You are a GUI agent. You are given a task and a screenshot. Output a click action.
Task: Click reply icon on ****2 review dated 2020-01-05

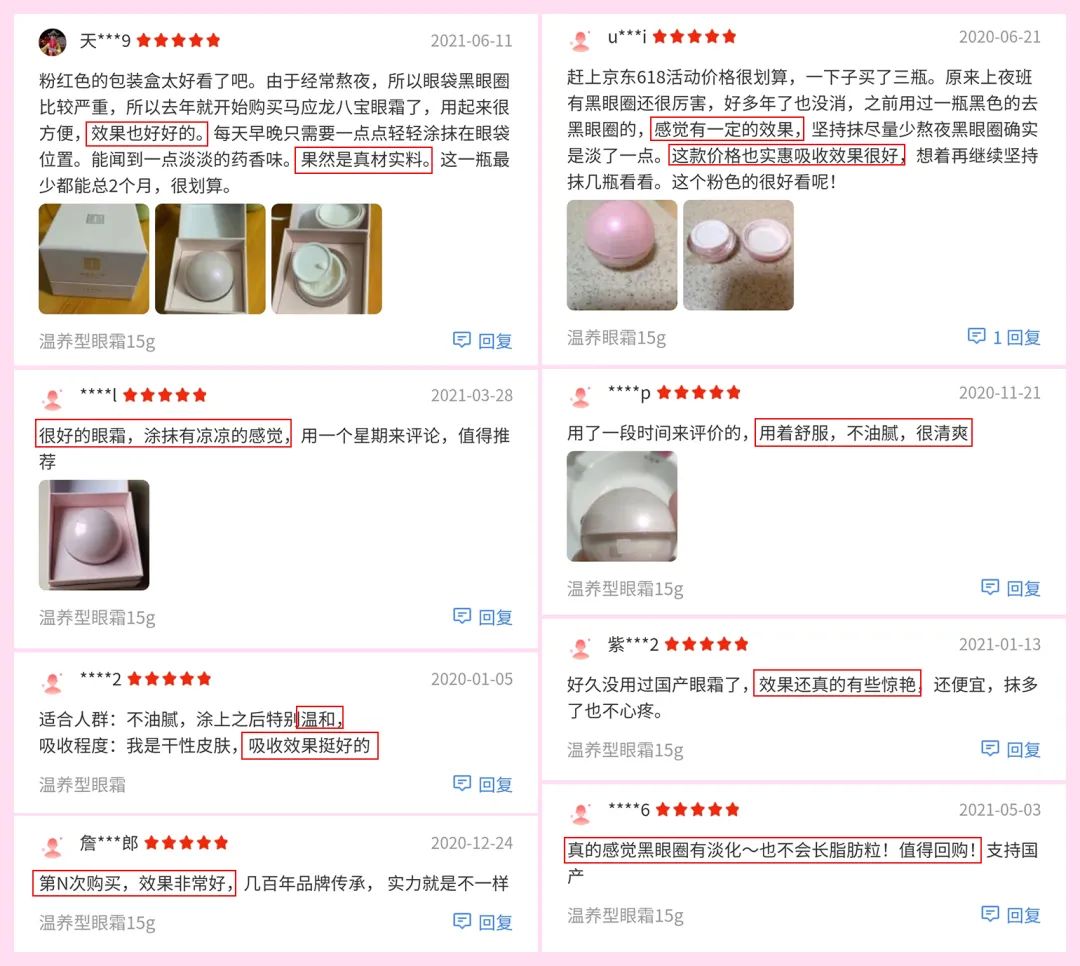click(x=461, y=783)
